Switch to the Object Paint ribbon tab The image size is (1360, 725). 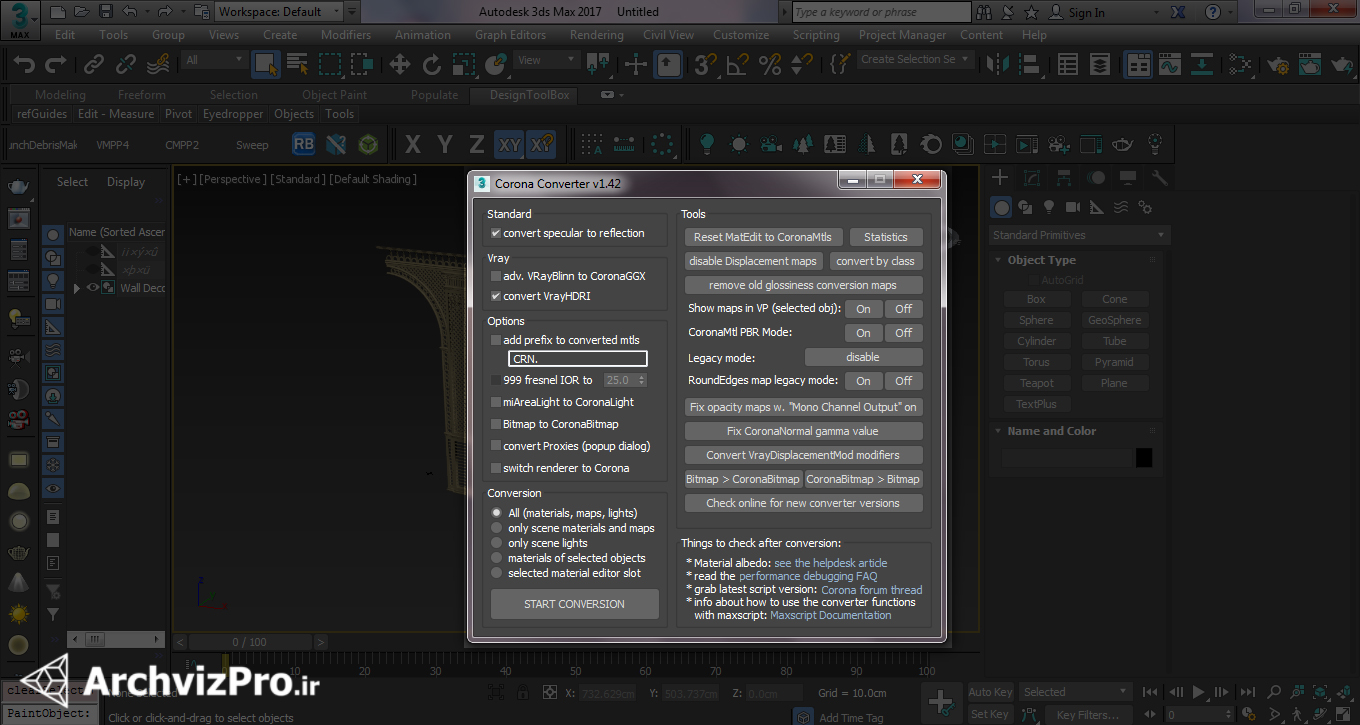(334, 95)
